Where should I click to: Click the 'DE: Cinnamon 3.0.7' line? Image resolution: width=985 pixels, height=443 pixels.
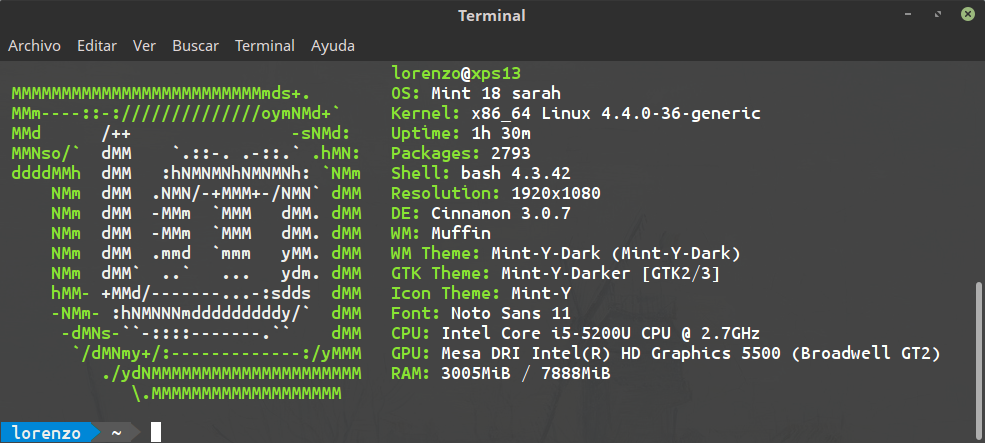(481, 214)
